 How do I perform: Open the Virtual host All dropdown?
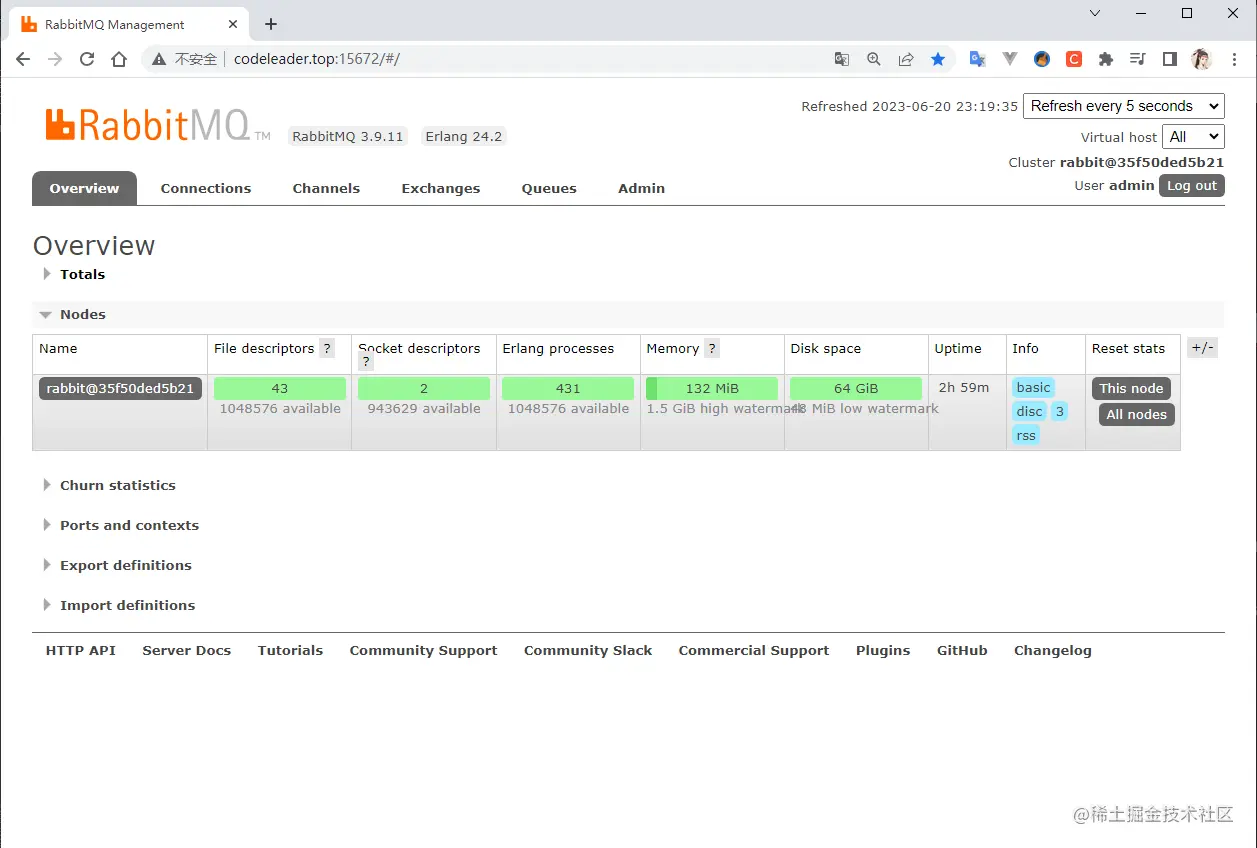(x=1194, y=137)
